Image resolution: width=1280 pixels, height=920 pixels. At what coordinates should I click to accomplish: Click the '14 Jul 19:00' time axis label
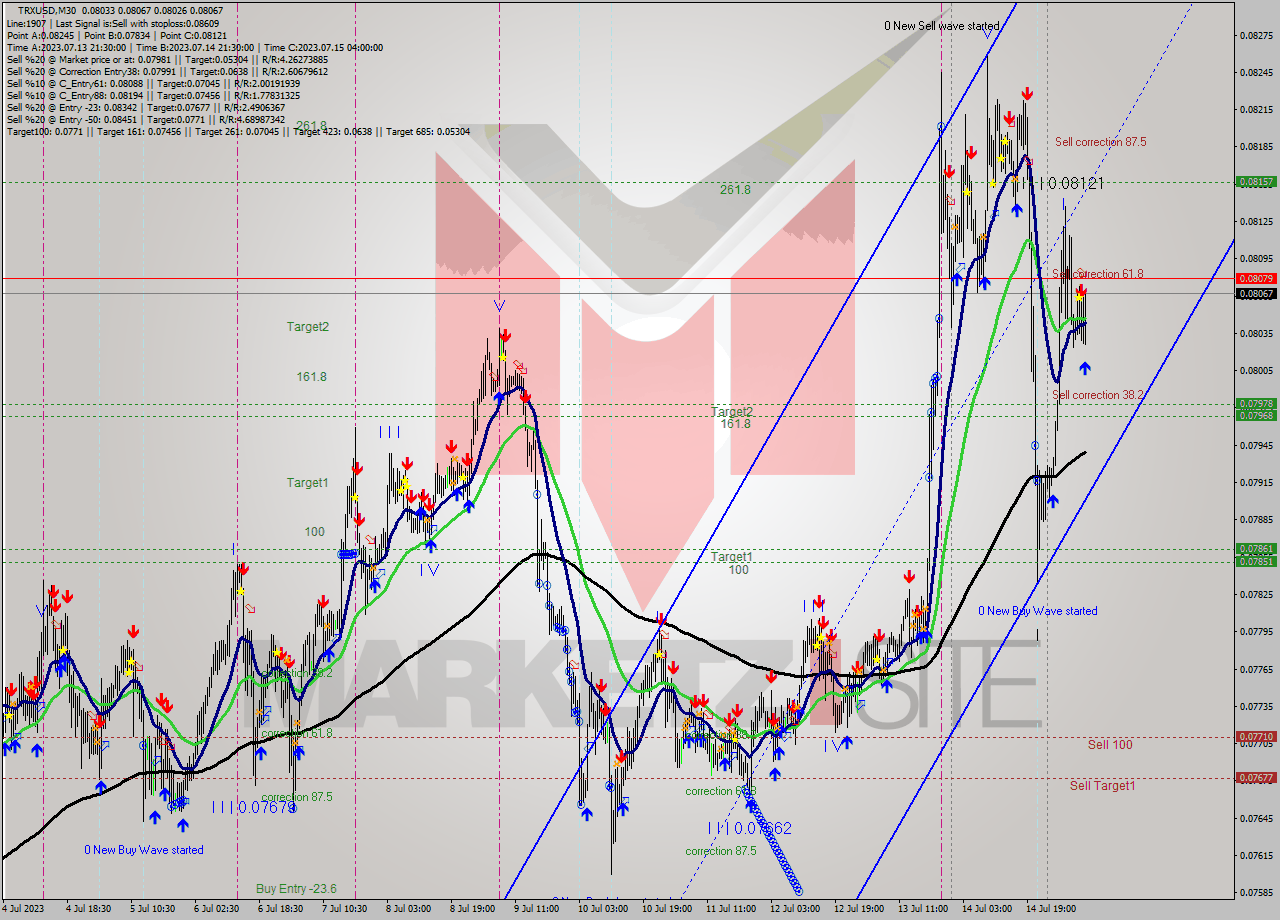(1051, 909)
